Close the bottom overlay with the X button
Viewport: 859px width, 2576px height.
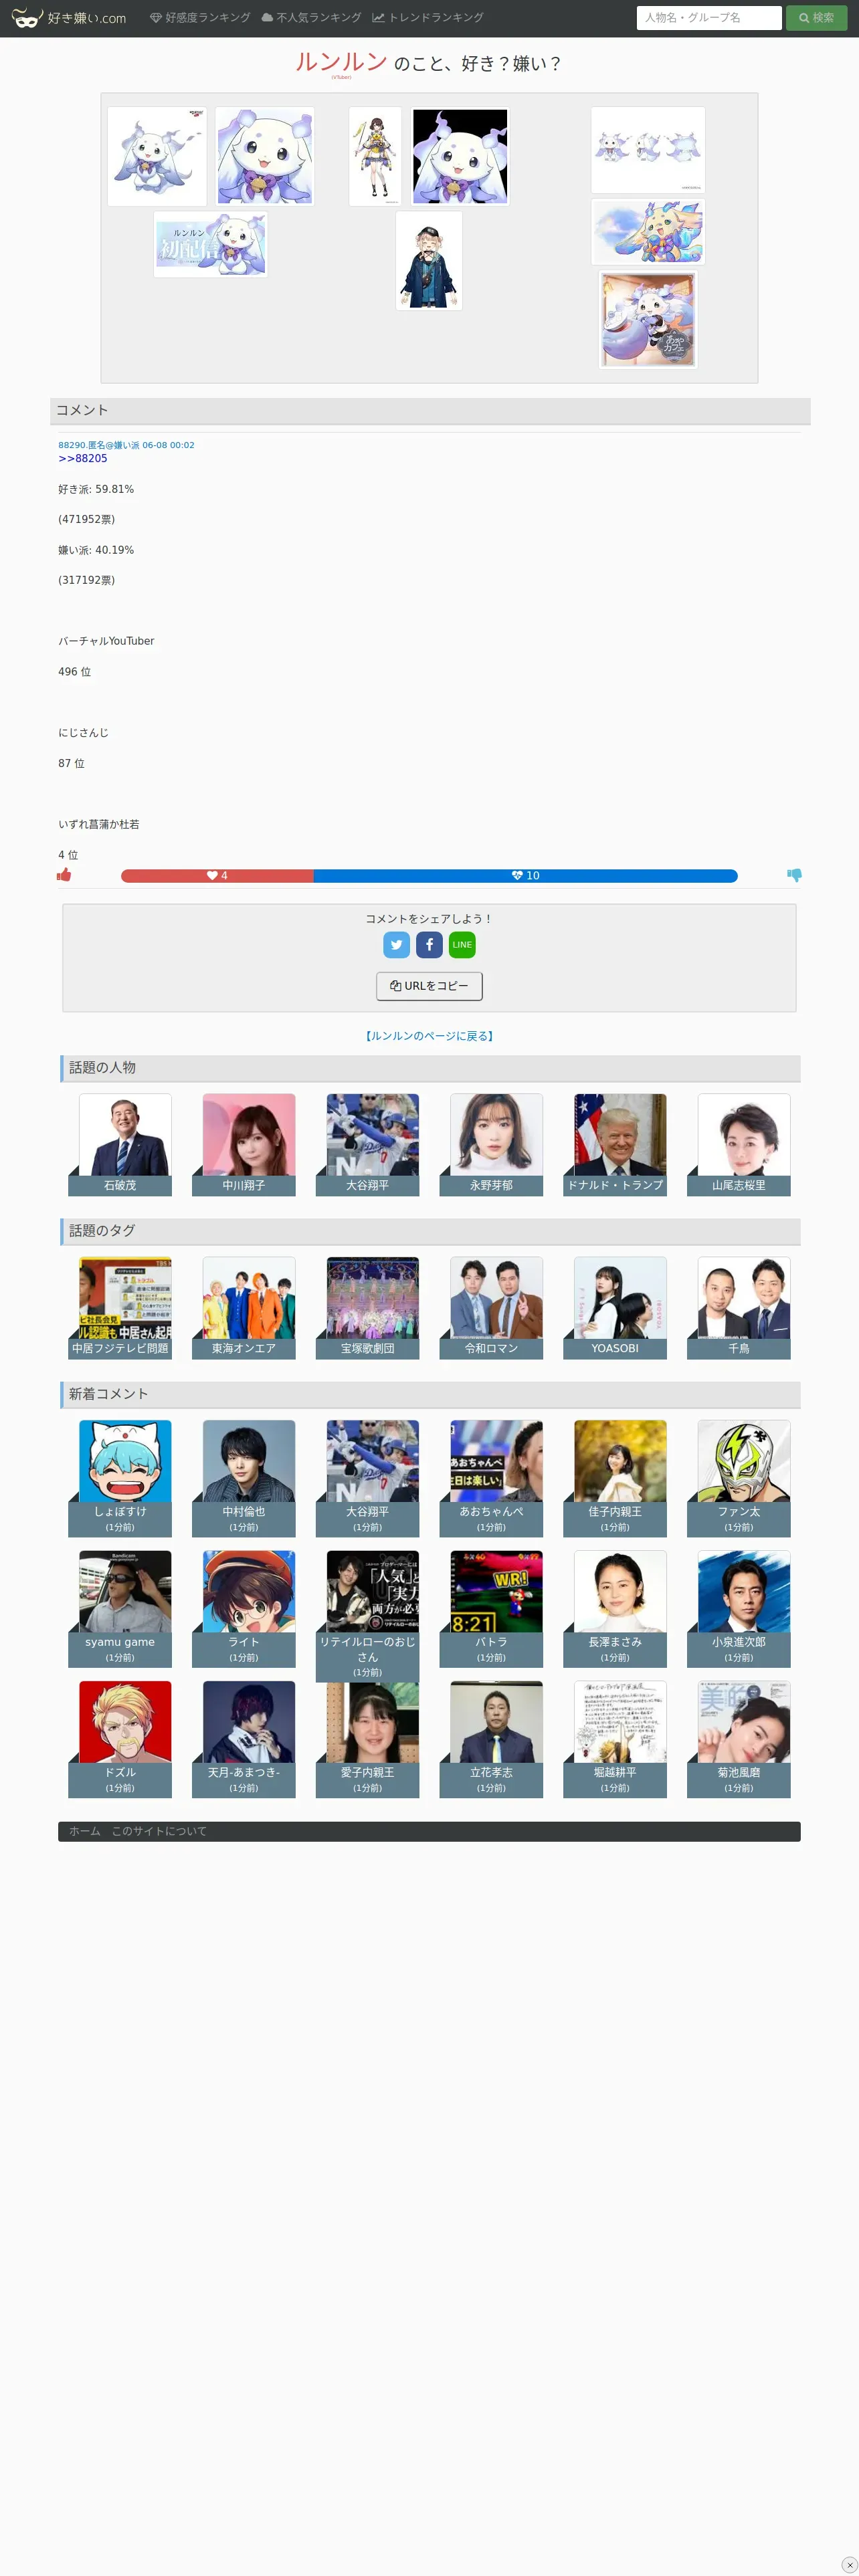[849, 2565]
